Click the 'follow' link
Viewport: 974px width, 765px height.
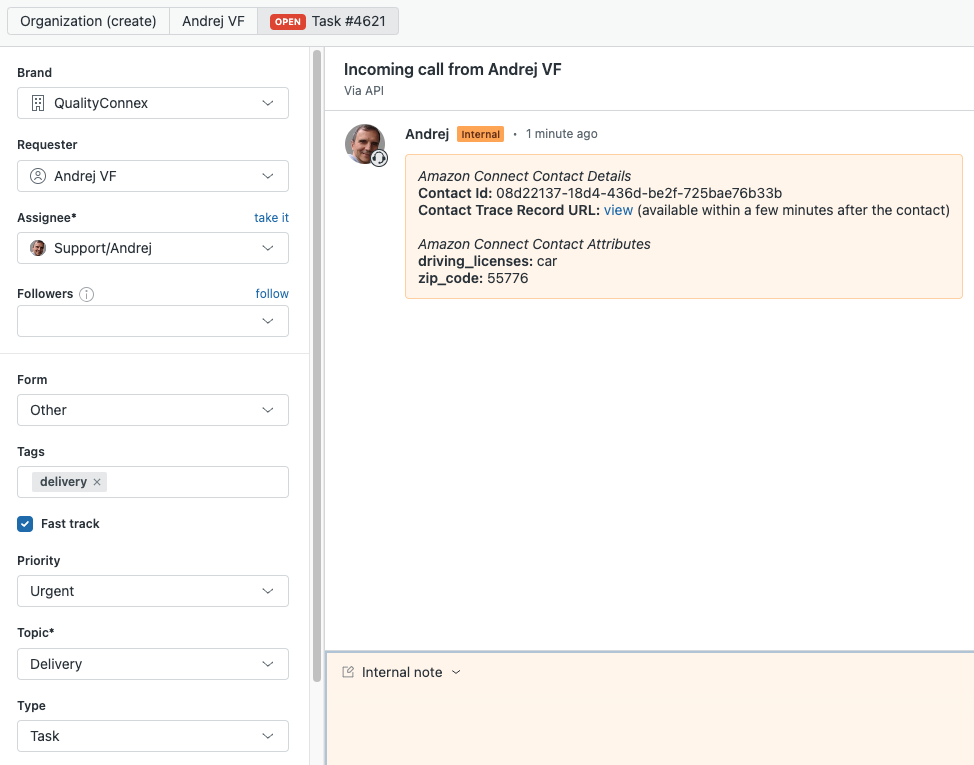pyautogui.click(x=272, y=294)
